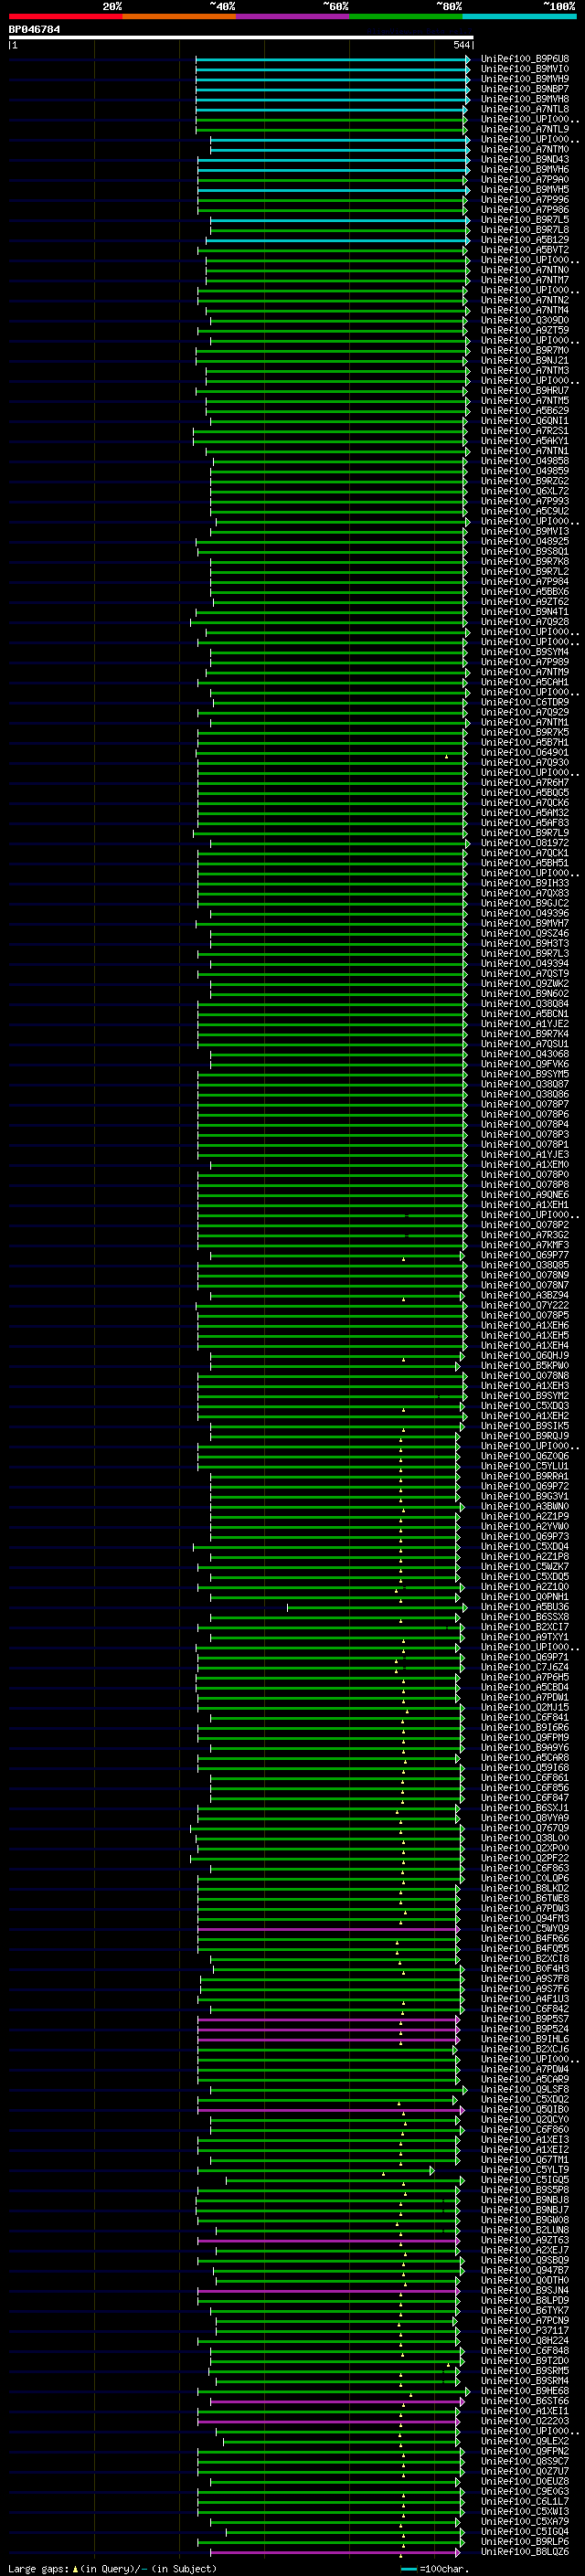Screen dimensions: 585x2576
Task: Select hit label UniRef100_A7NTL9
Action: [525, 129]
